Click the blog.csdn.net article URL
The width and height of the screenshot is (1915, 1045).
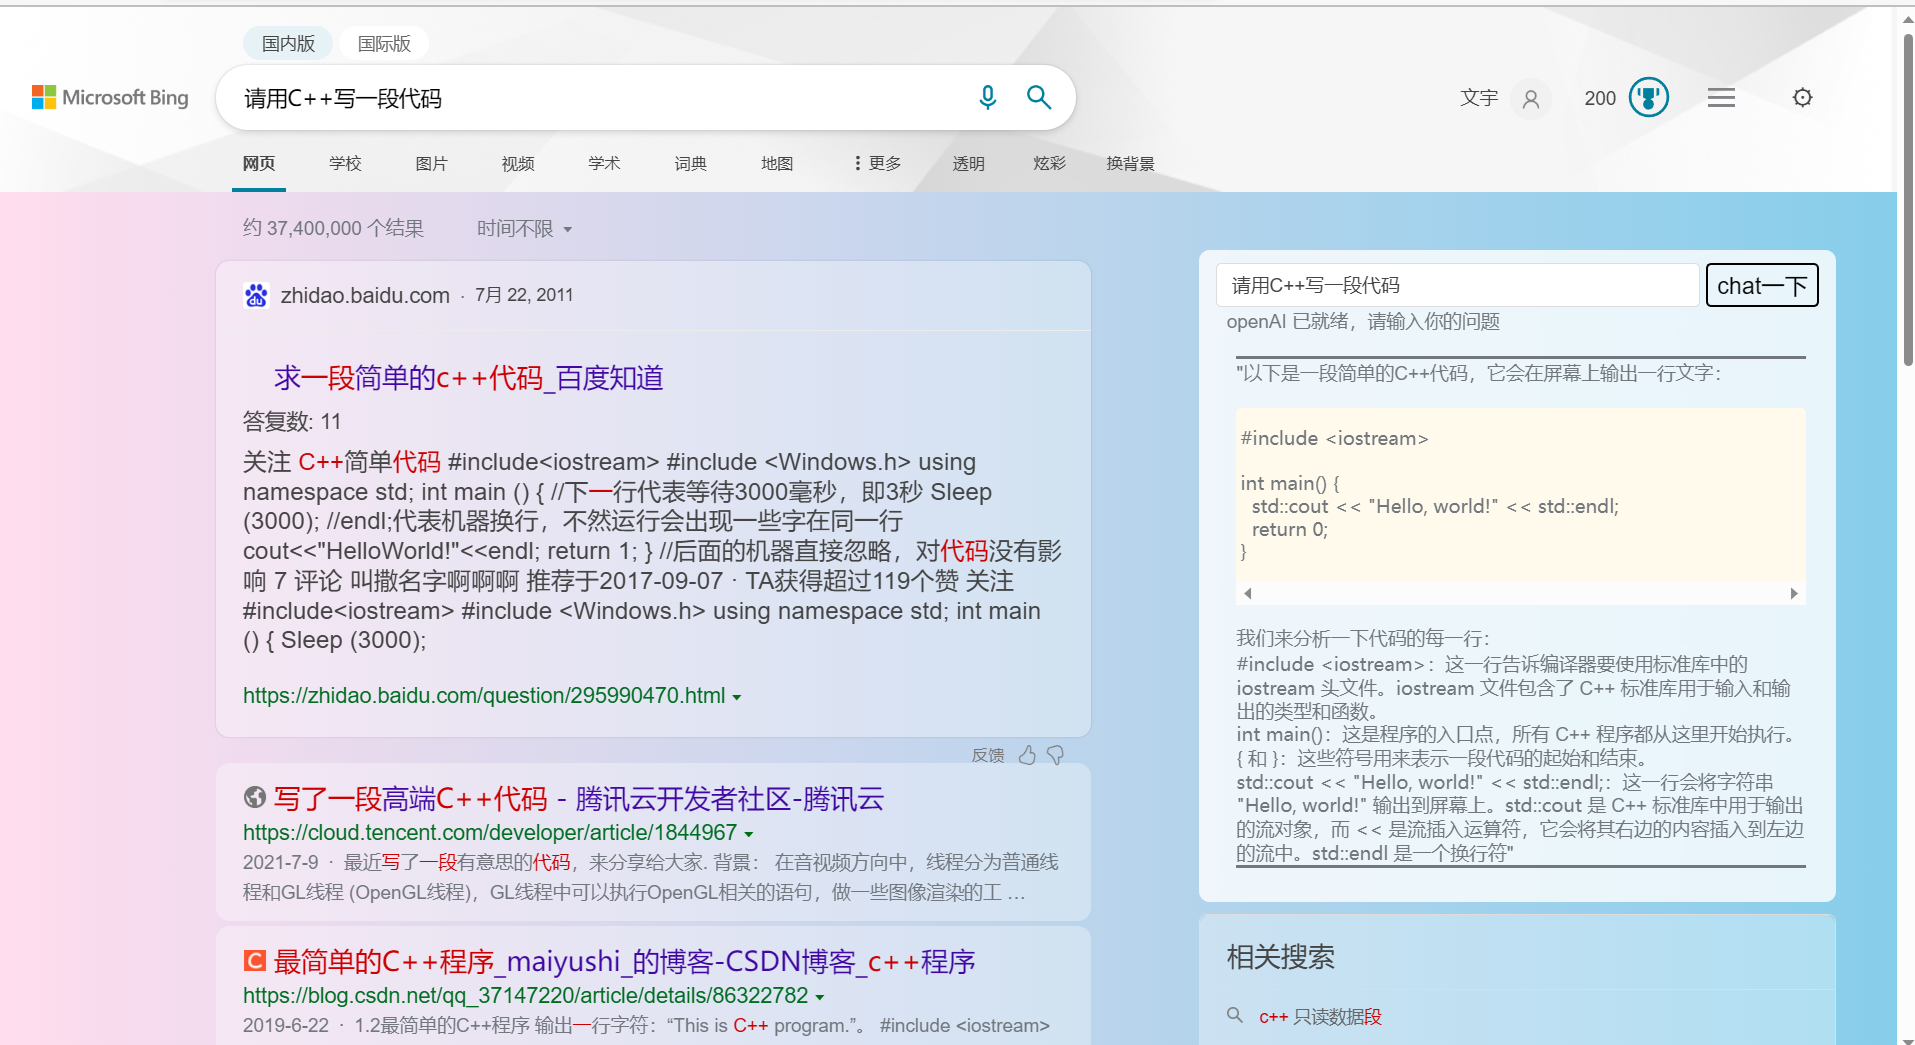[525, 995]
